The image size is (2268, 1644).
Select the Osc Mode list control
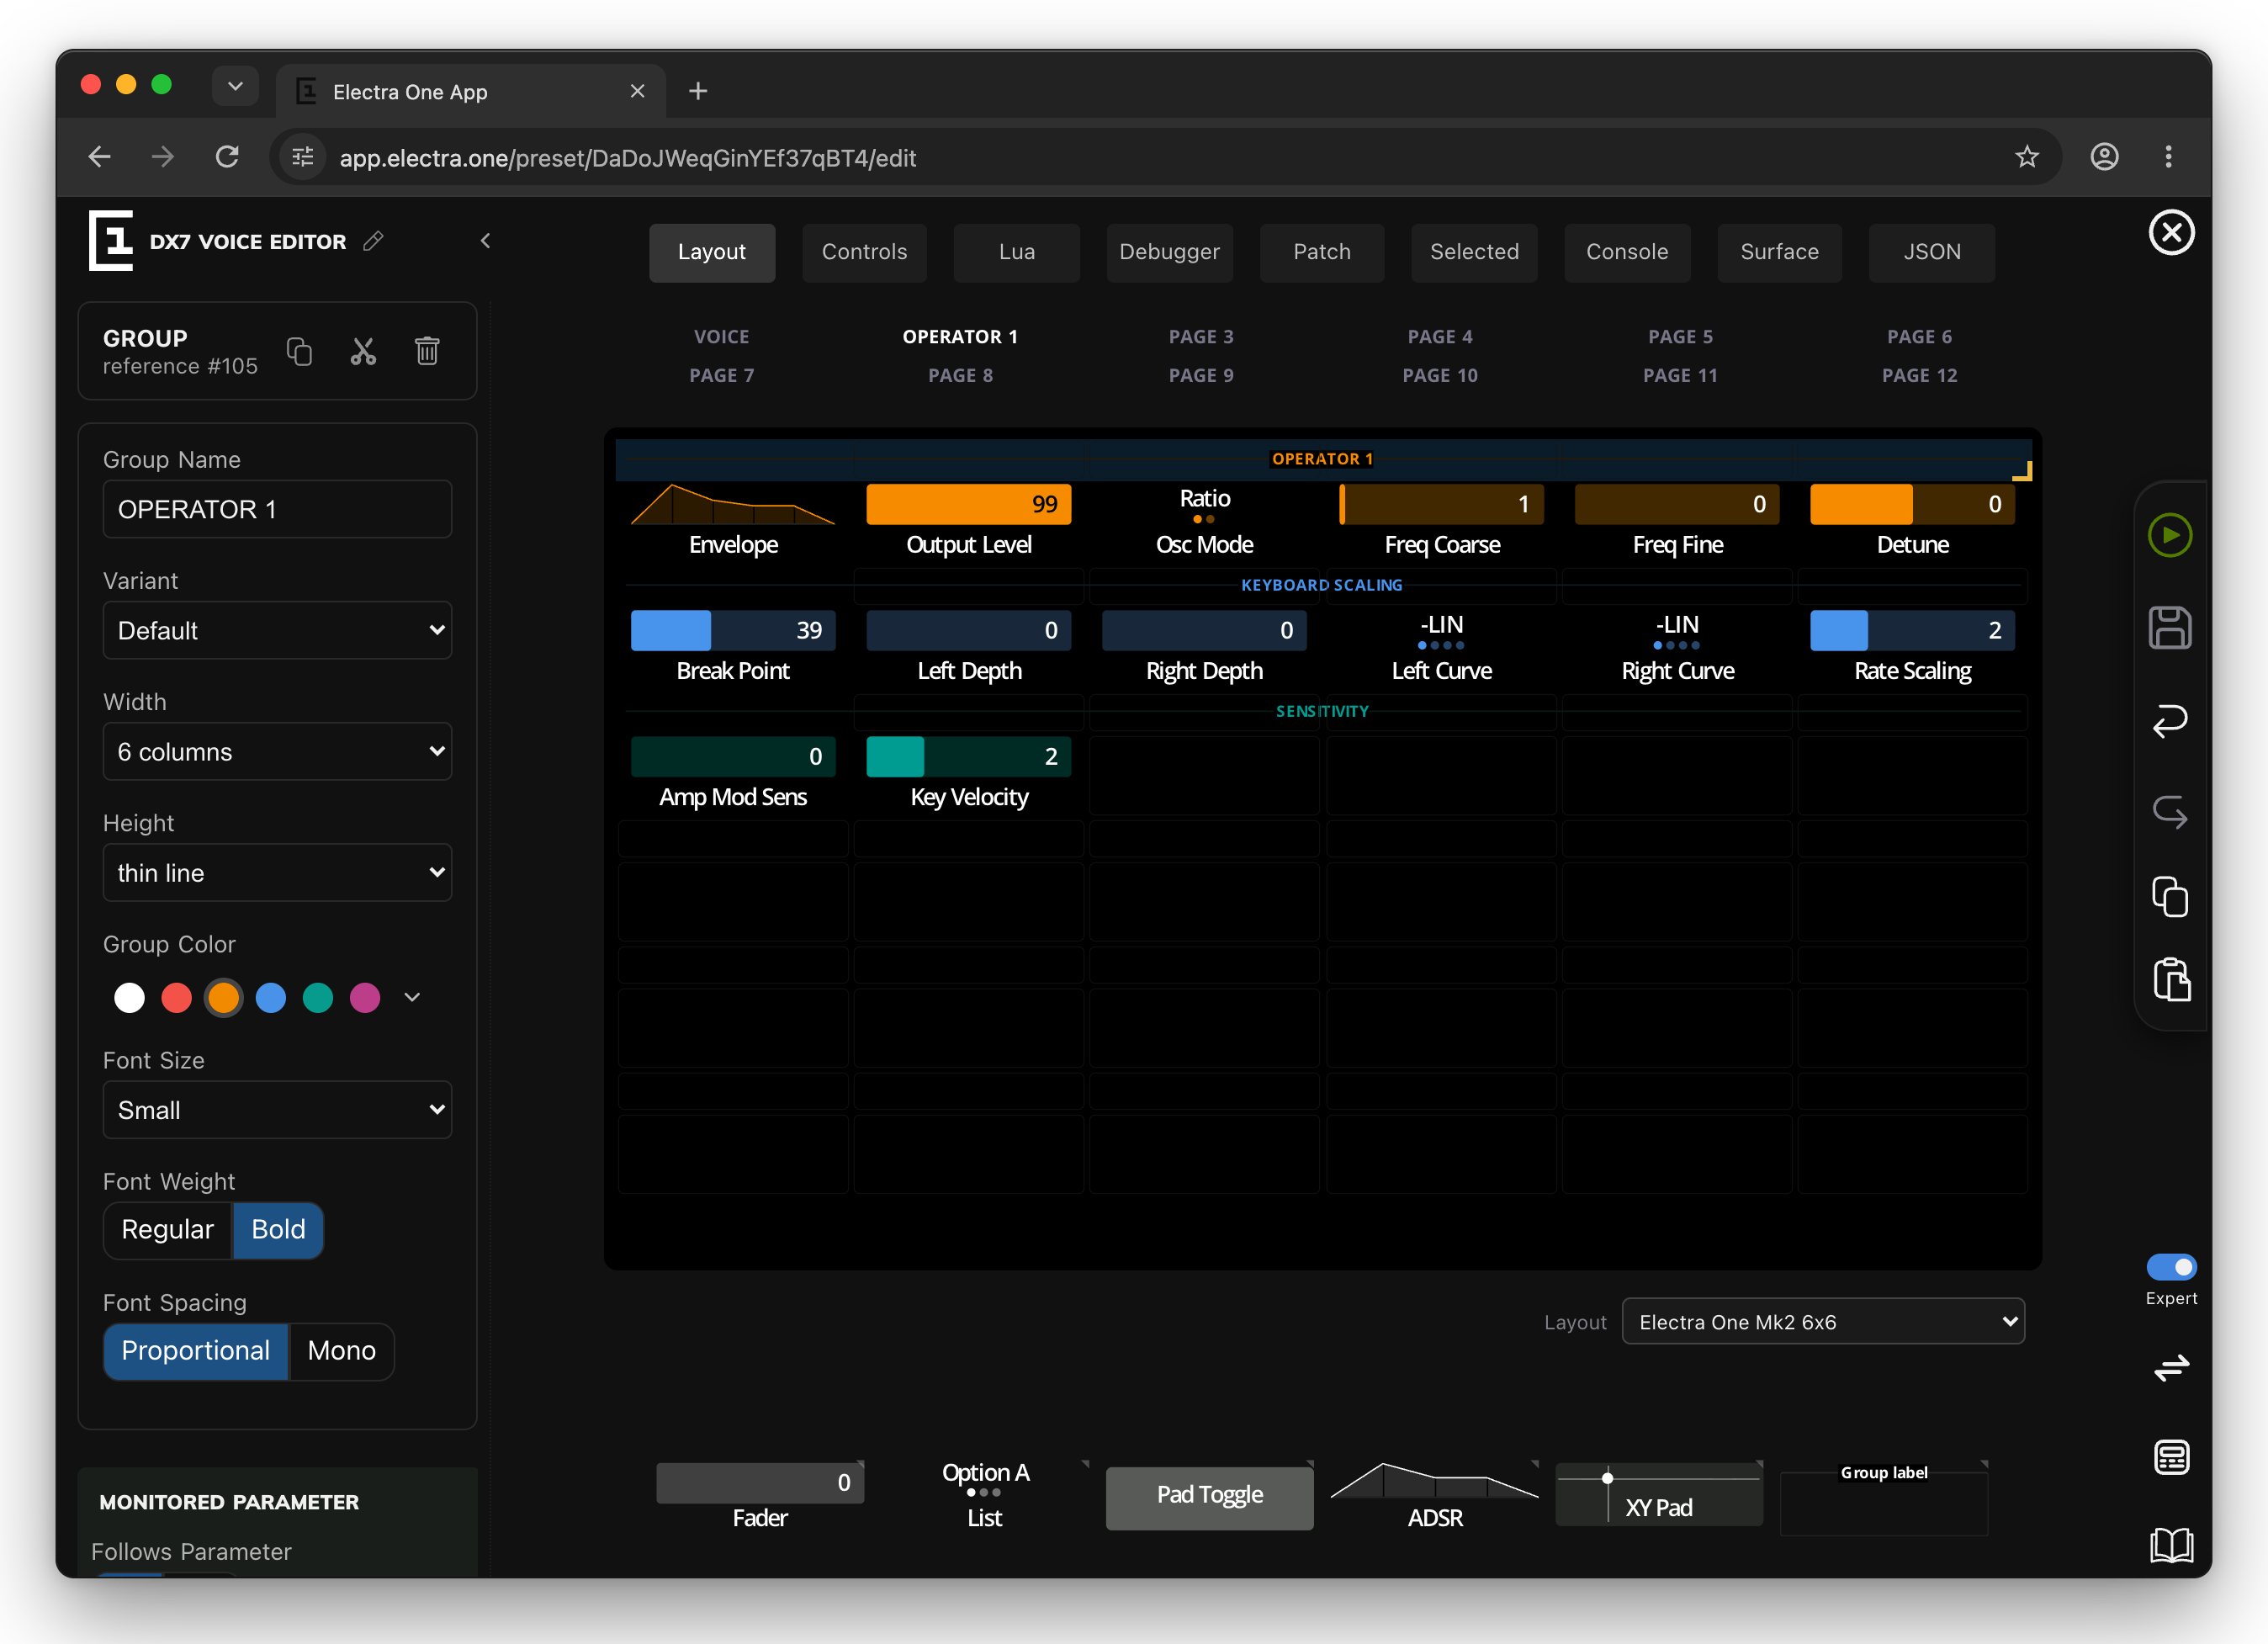pyautogui.click(x=1204, y=521)
